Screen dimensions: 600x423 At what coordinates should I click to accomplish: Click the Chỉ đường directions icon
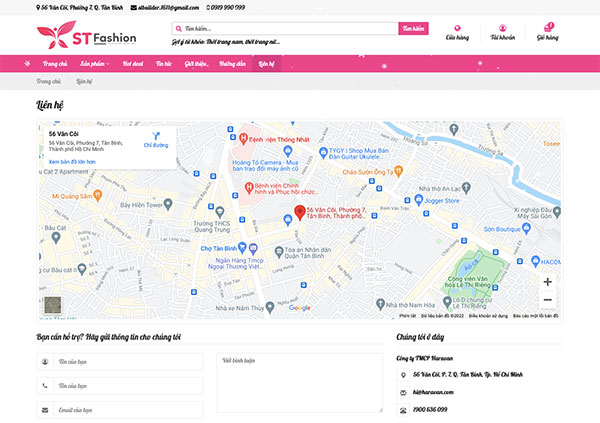pos(156,136)
